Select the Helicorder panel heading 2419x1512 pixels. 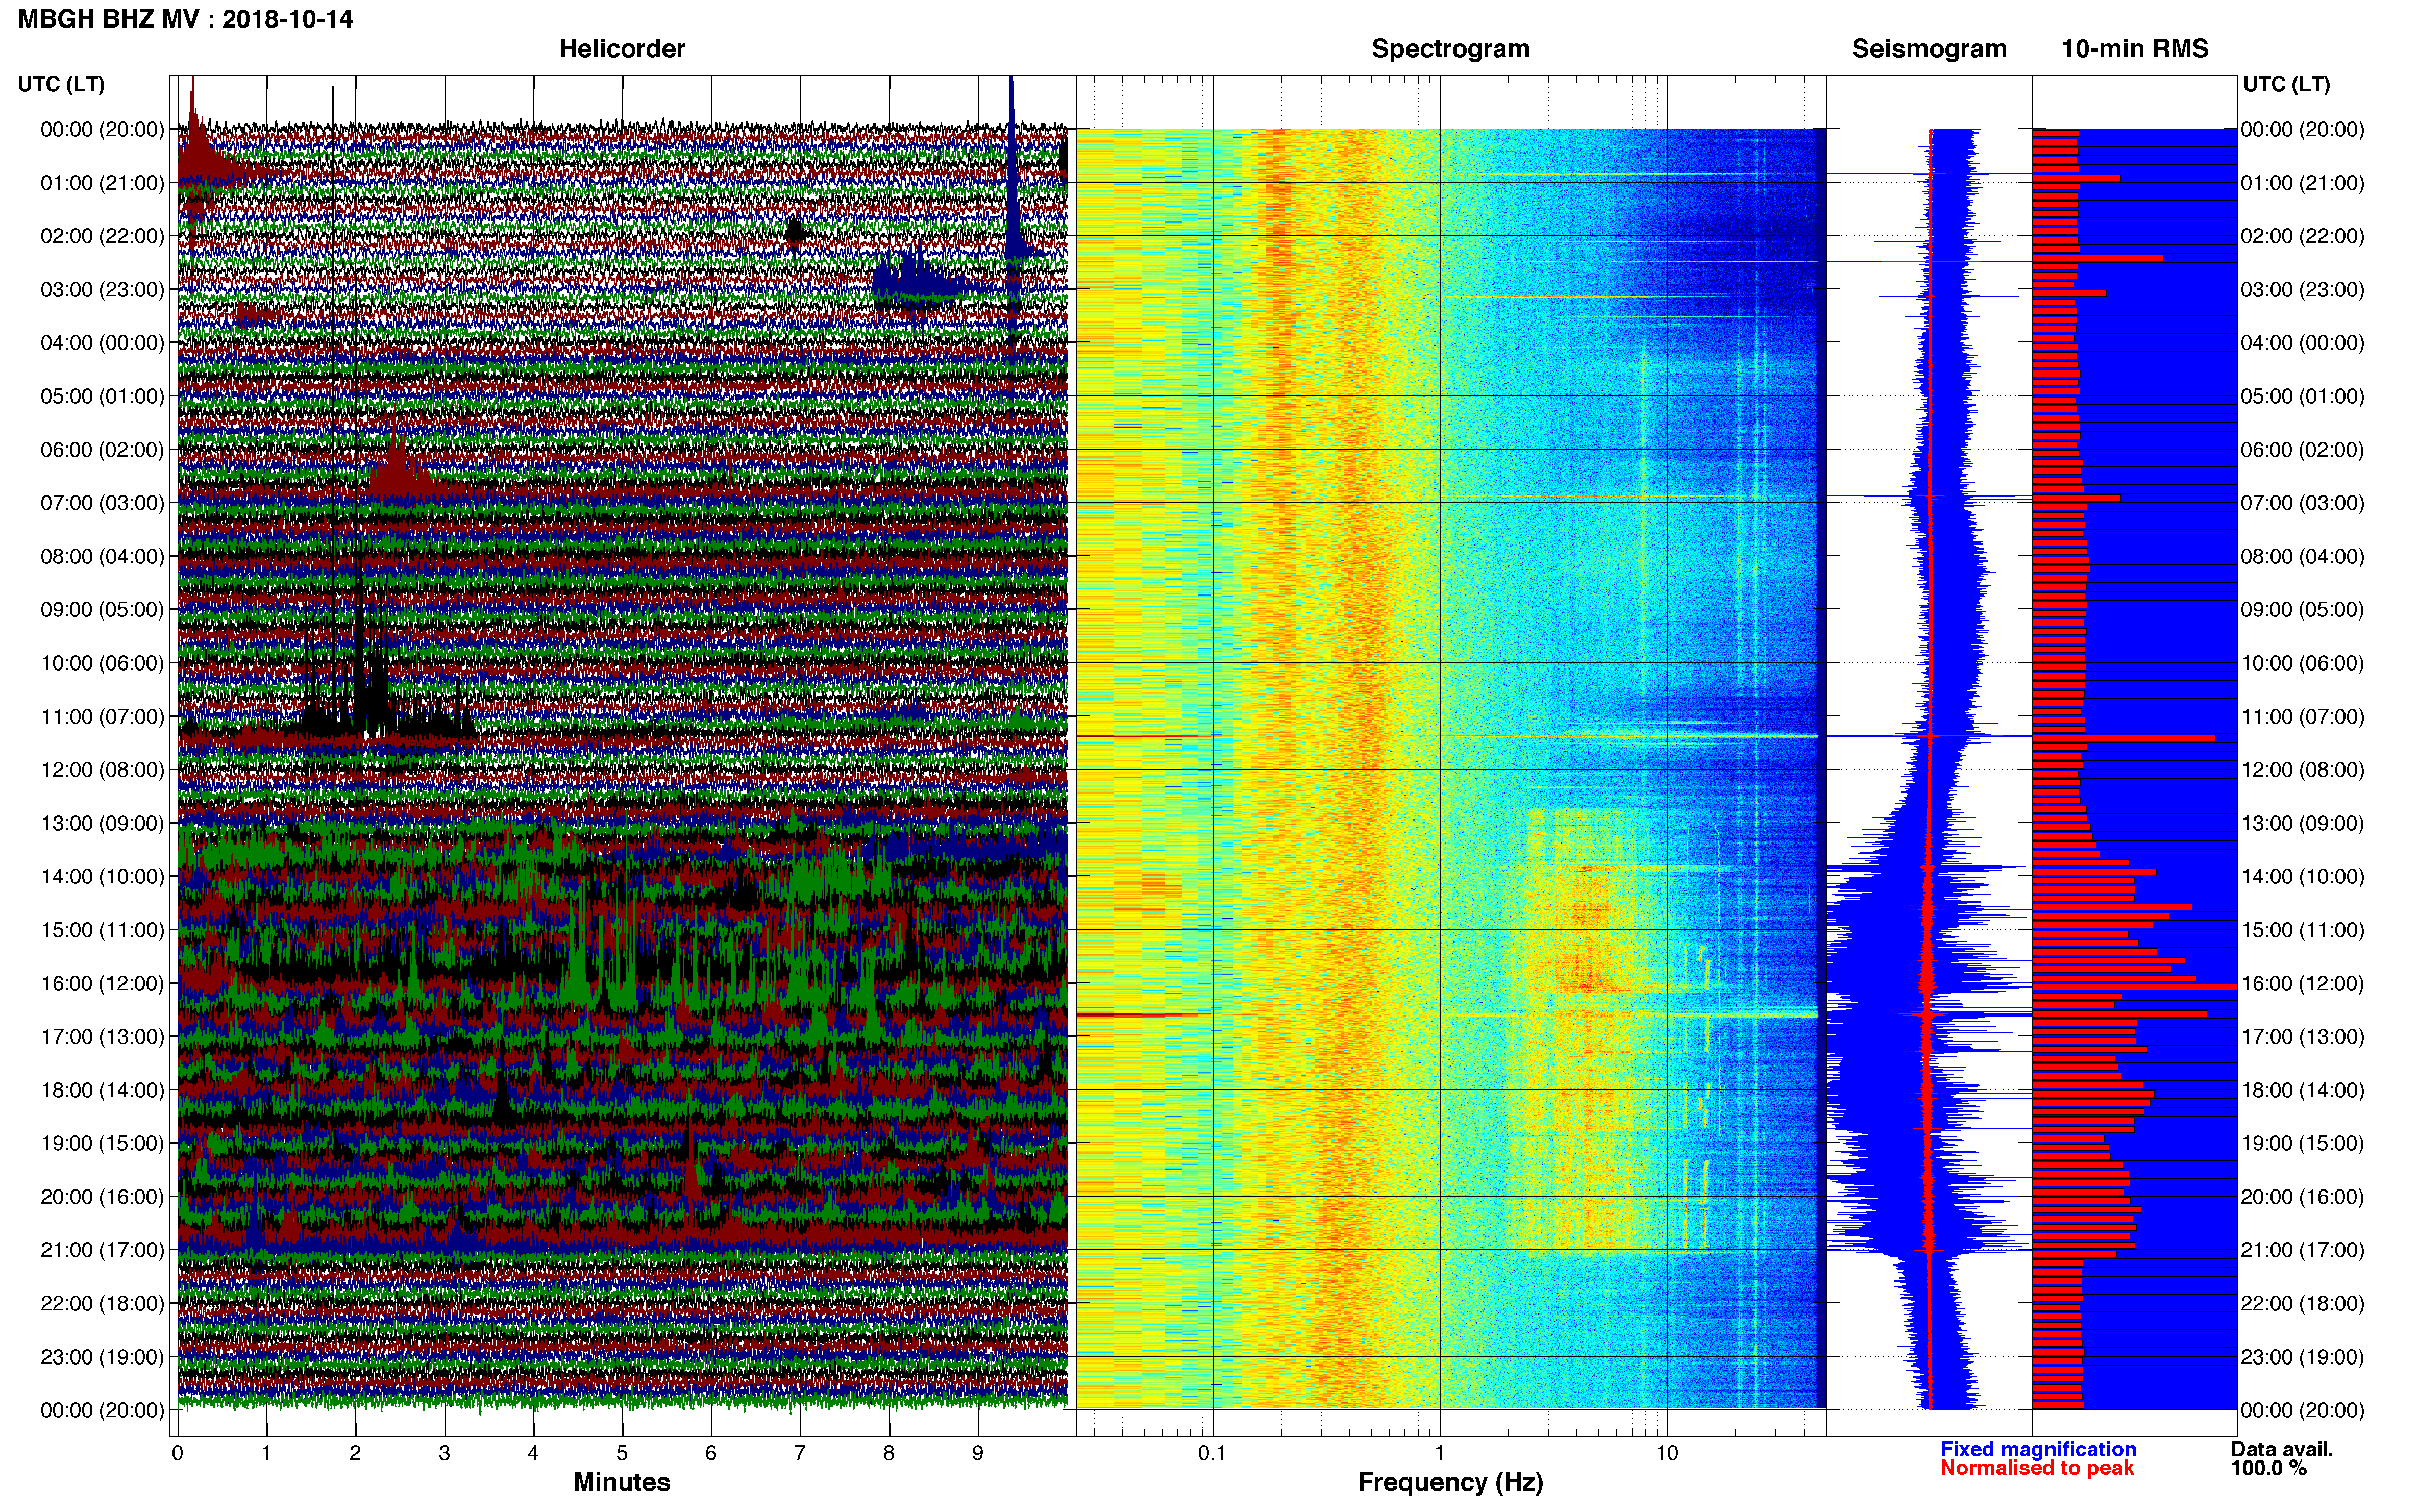click(x=622, y=49)
